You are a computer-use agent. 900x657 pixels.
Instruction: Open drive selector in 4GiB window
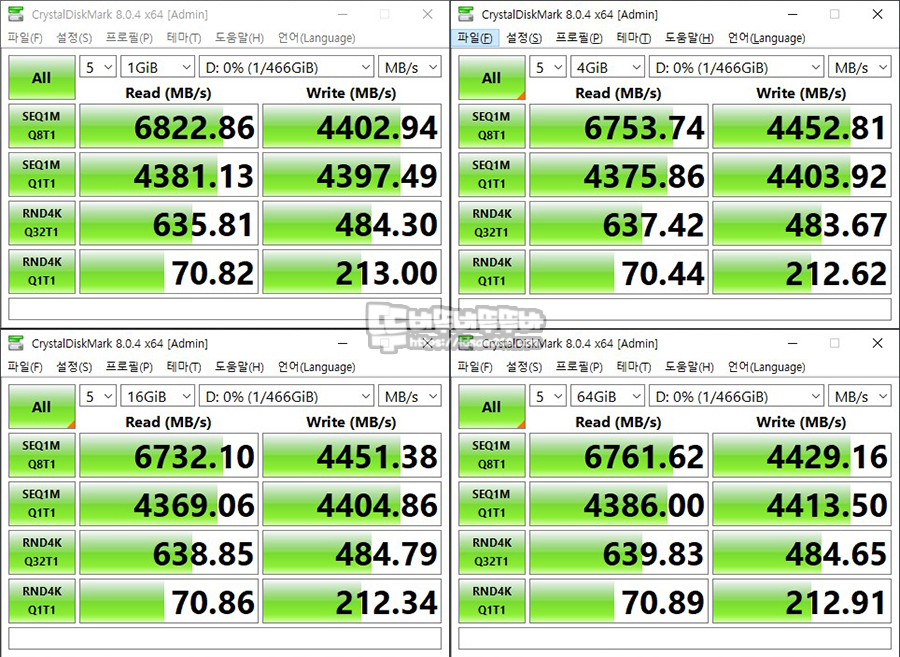736,67
